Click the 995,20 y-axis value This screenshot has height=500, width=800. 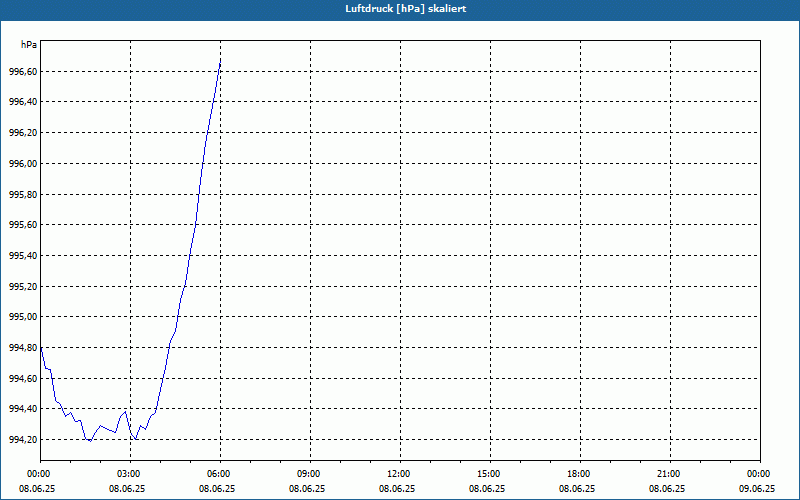[23, 287]
